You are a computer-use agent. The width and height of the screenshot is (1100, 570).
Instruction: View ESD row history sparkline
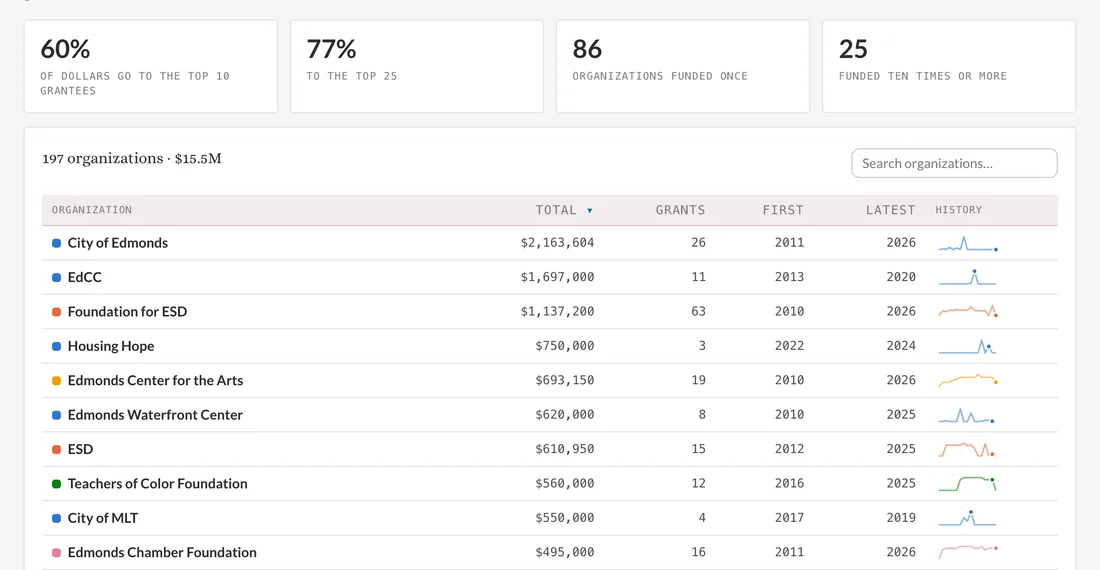[x=967, y=449]
